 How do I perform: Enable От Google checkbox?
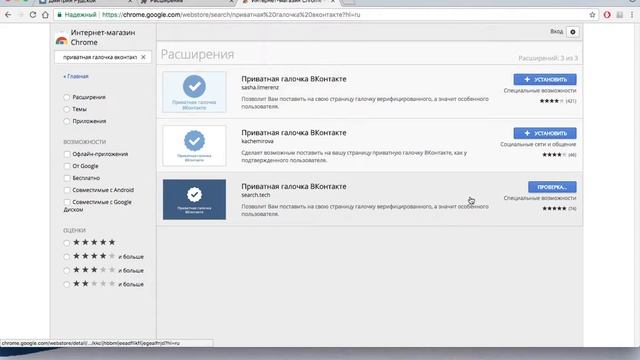click(67, 166)
